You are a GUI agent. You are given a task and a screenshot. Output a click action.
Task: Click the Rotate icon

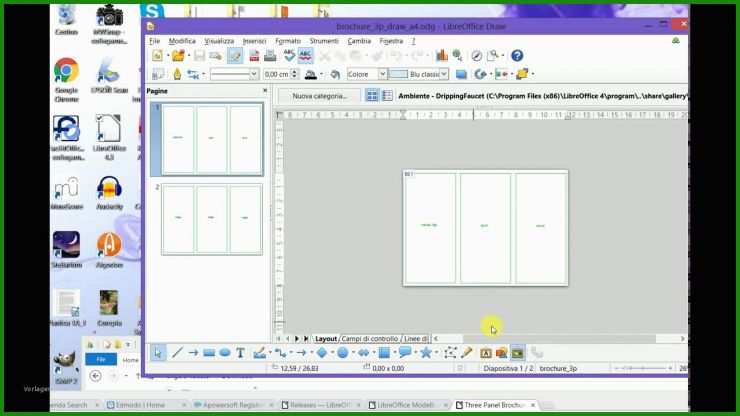tap(480, 74)
